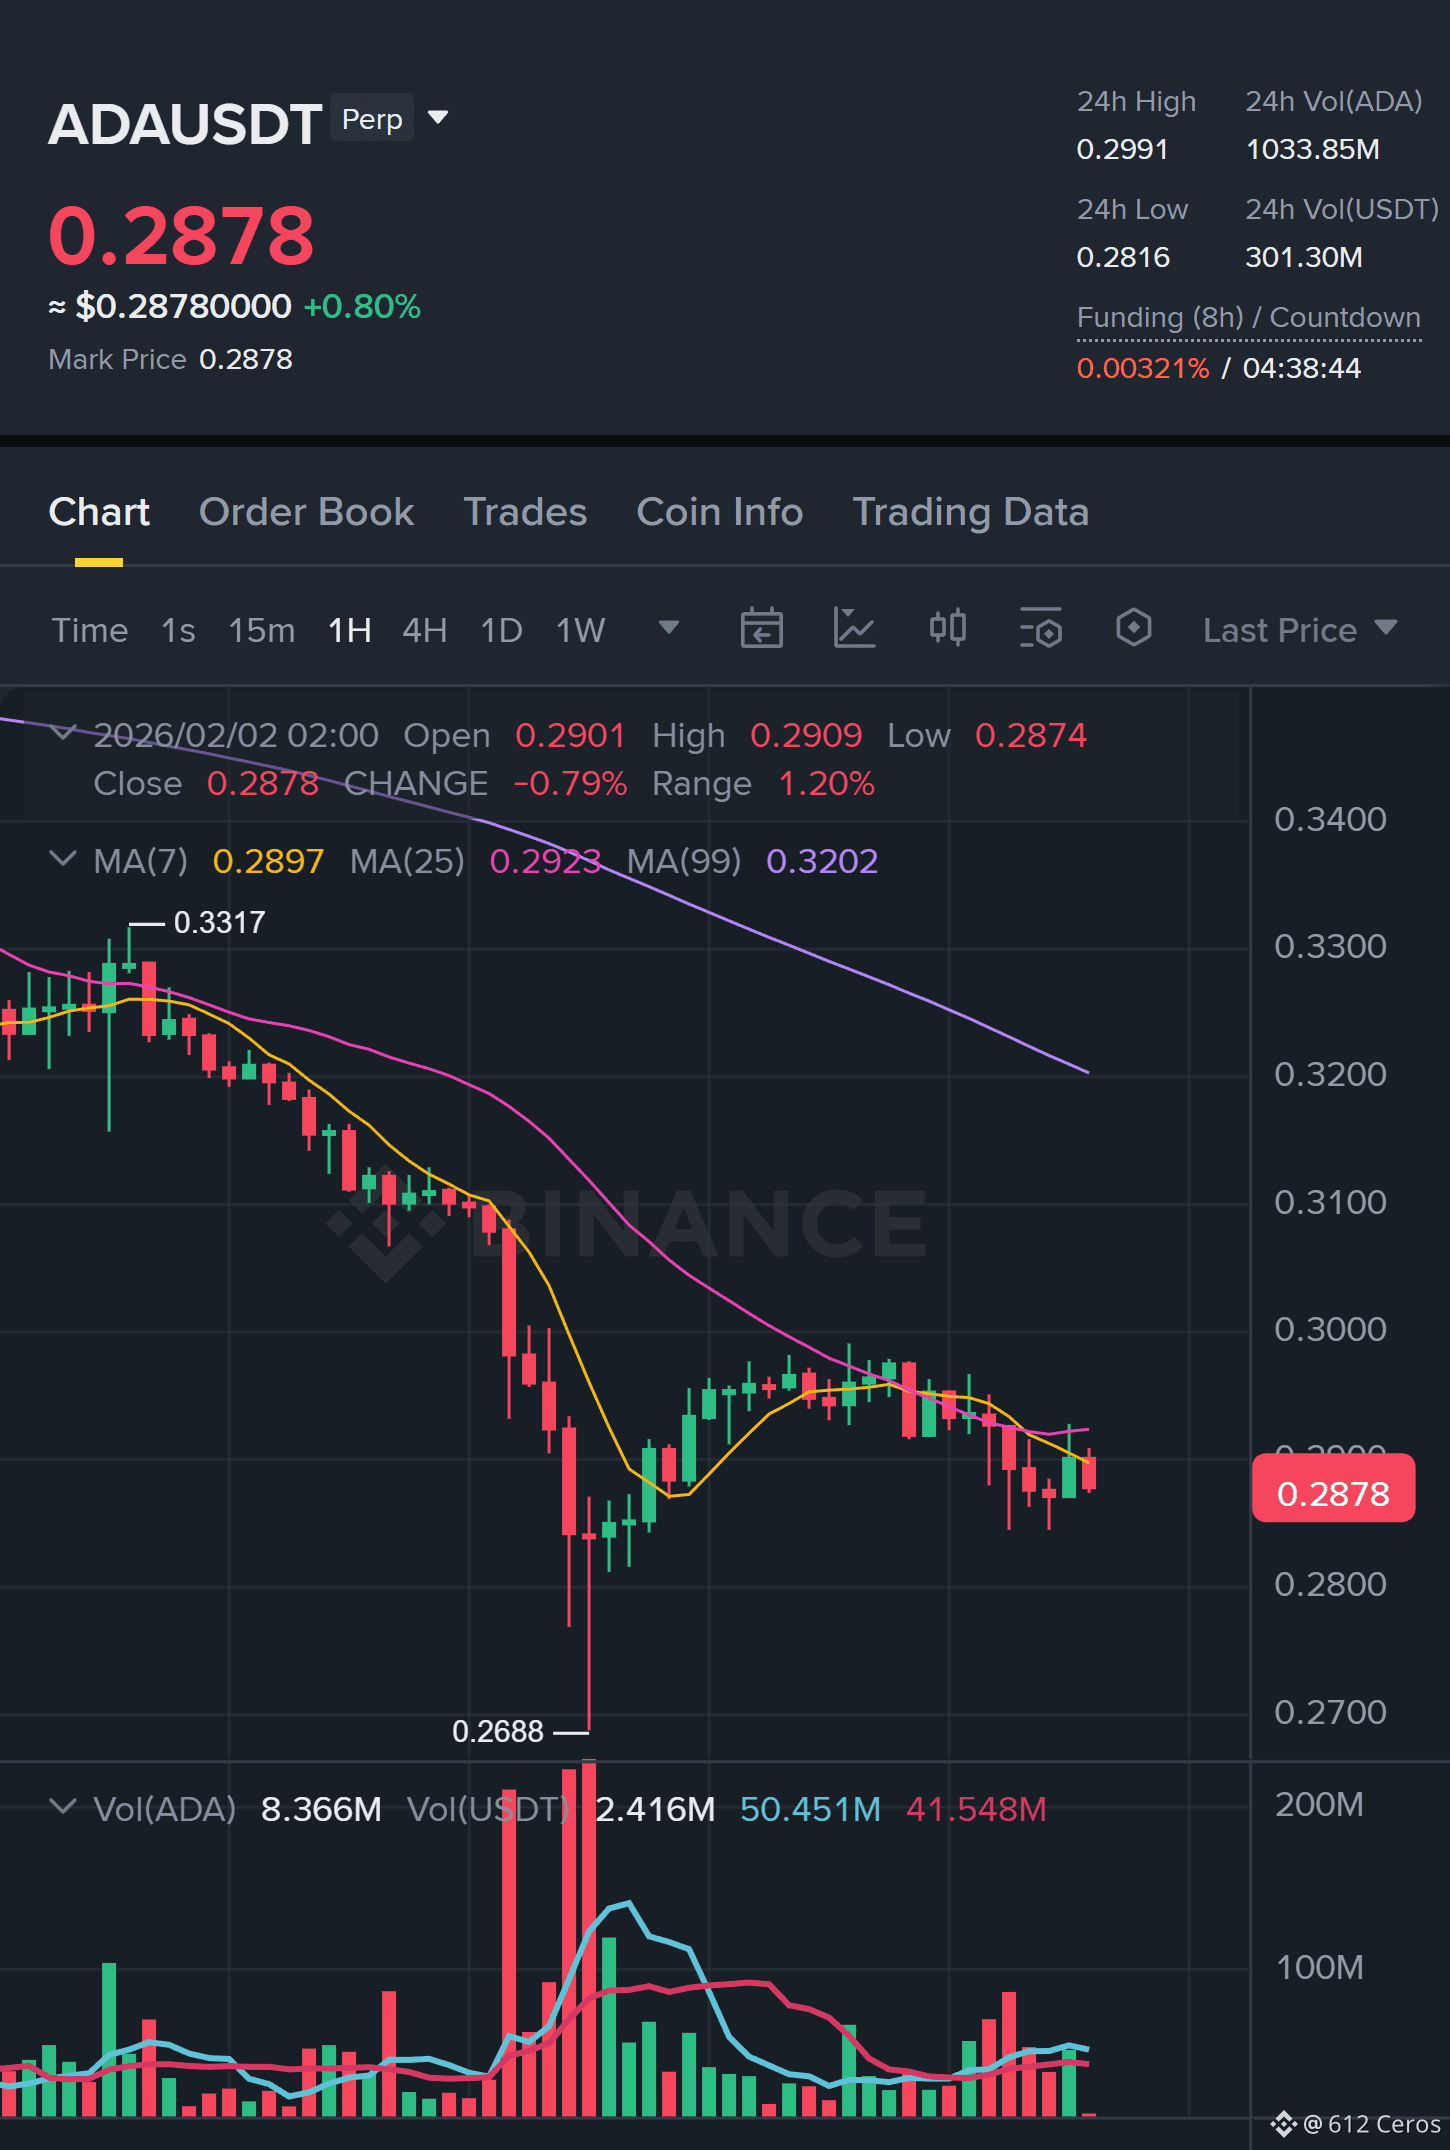
Task: Collapse the MA indicator legend chevron
Action: pos(62,858)
